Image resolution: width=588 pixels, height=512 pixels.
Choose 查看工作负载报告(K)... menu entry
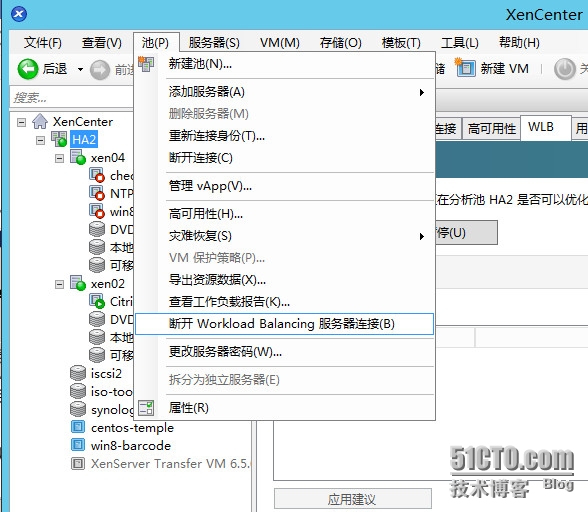pos(284,302)
